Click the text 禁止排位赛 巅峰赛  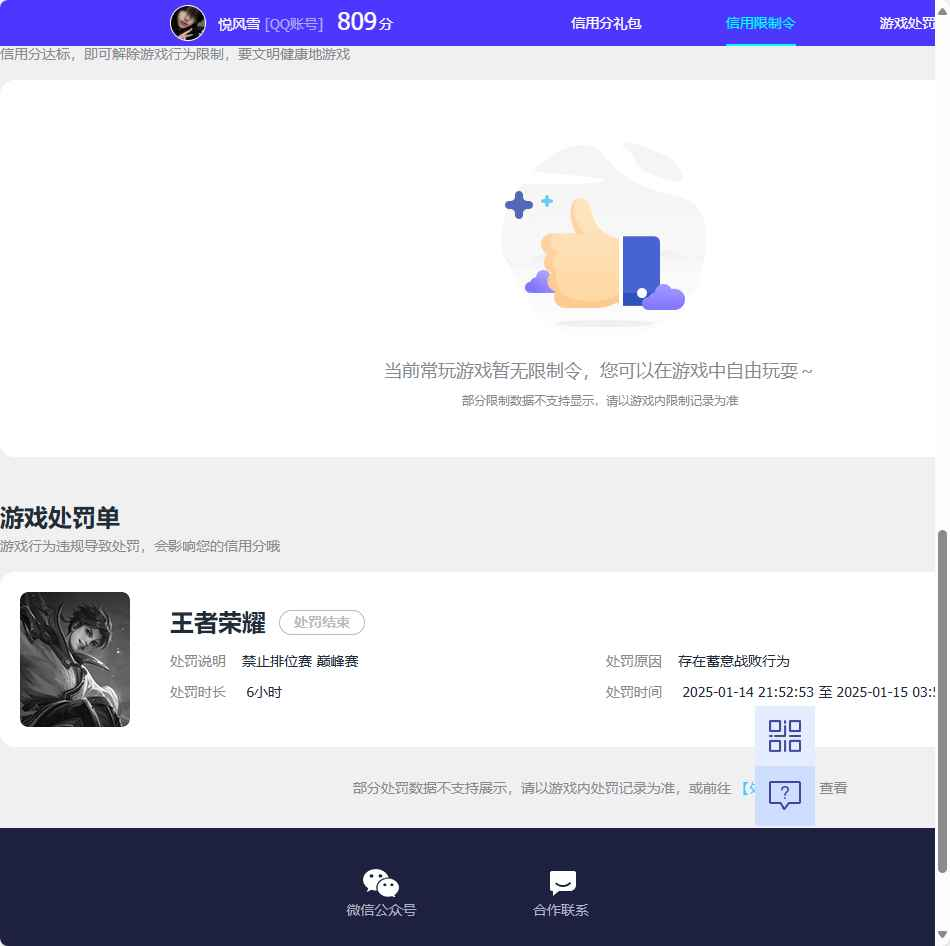(300, 661)
